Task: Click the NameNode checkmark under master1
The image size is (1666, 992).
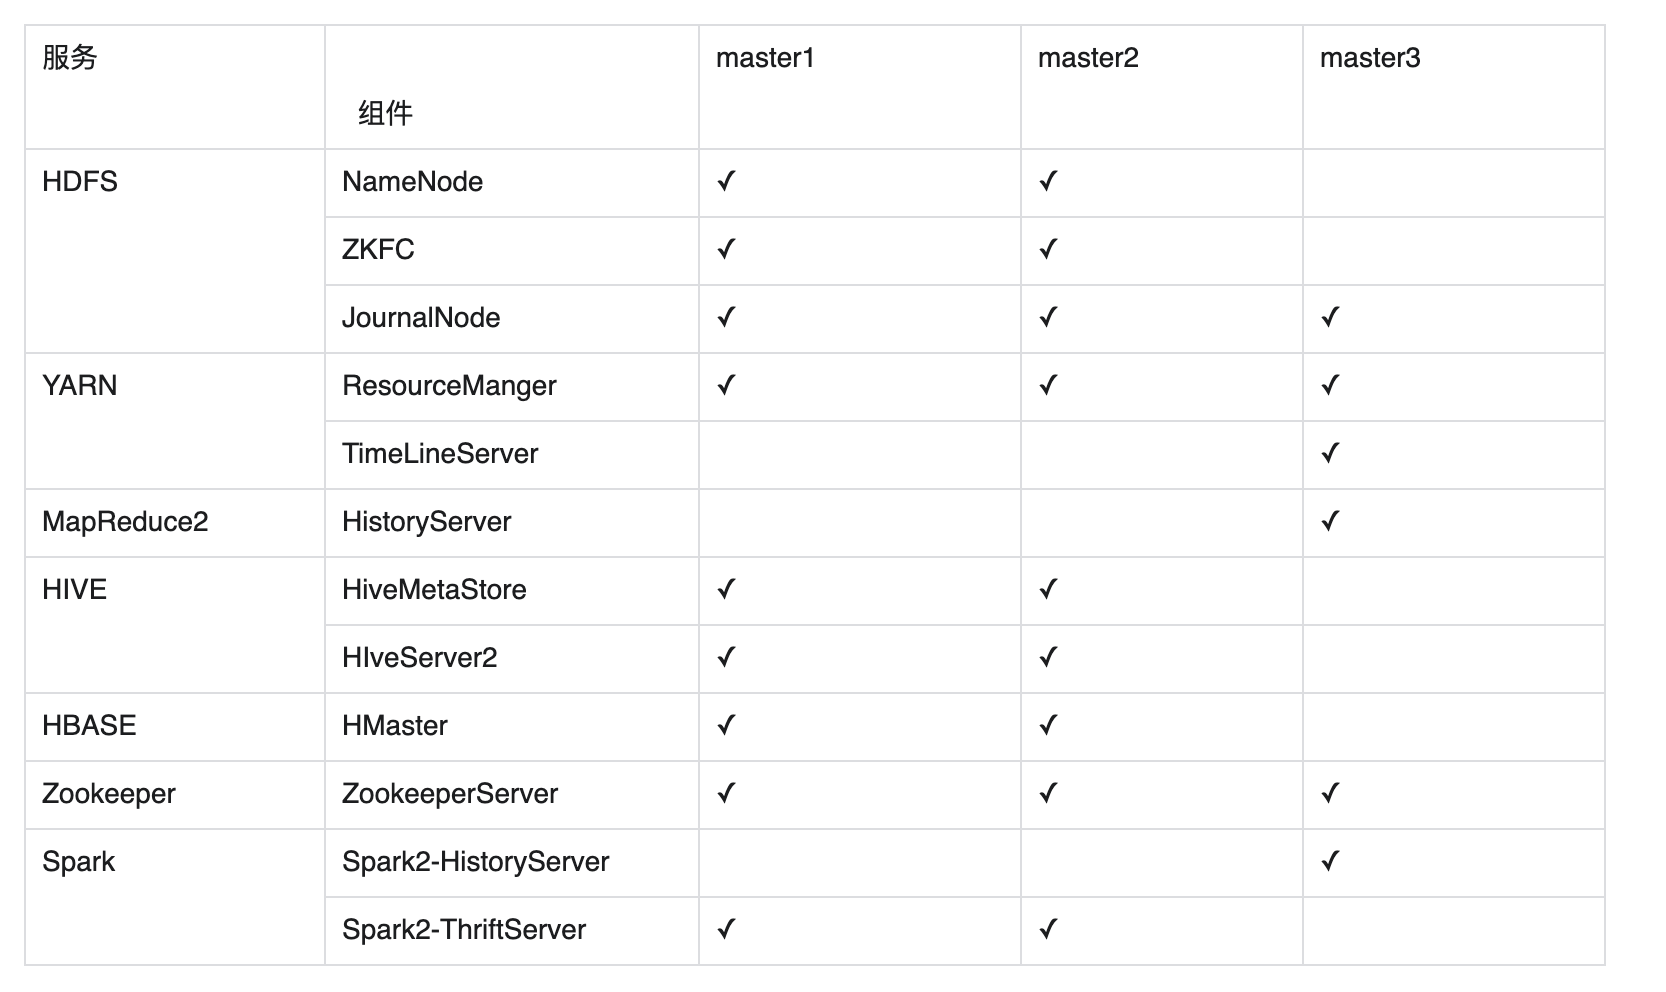Action: (726, 181)
